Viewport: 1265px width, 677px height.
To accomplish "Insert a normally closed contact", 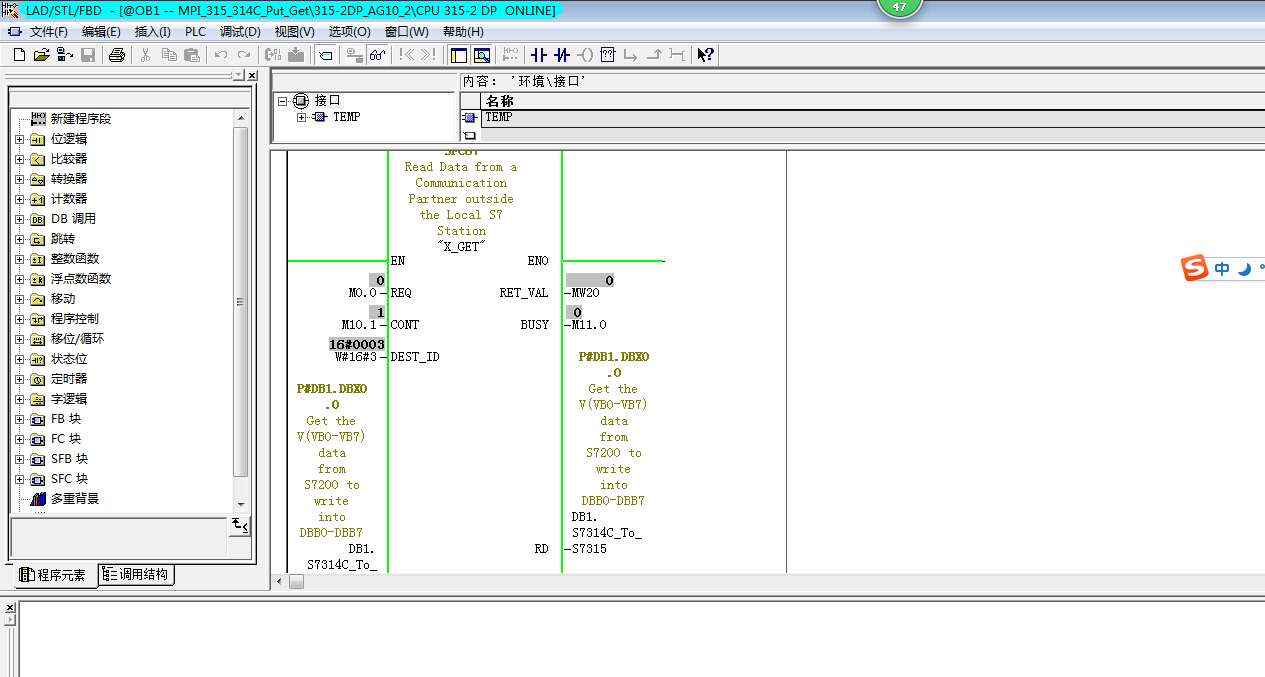I will click(562, 55).
